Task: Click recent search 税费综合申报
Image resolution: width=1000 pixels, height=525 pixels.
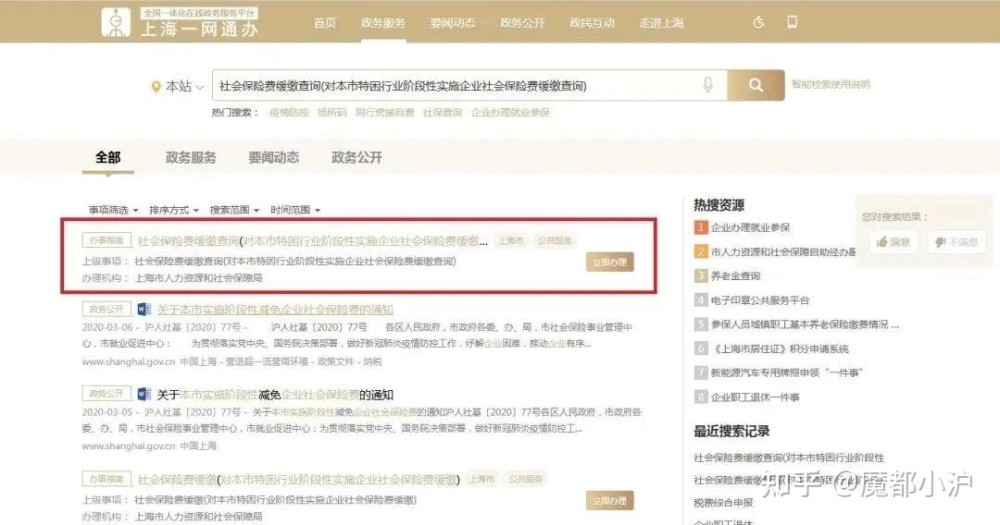Action: [x=723, y=503]
